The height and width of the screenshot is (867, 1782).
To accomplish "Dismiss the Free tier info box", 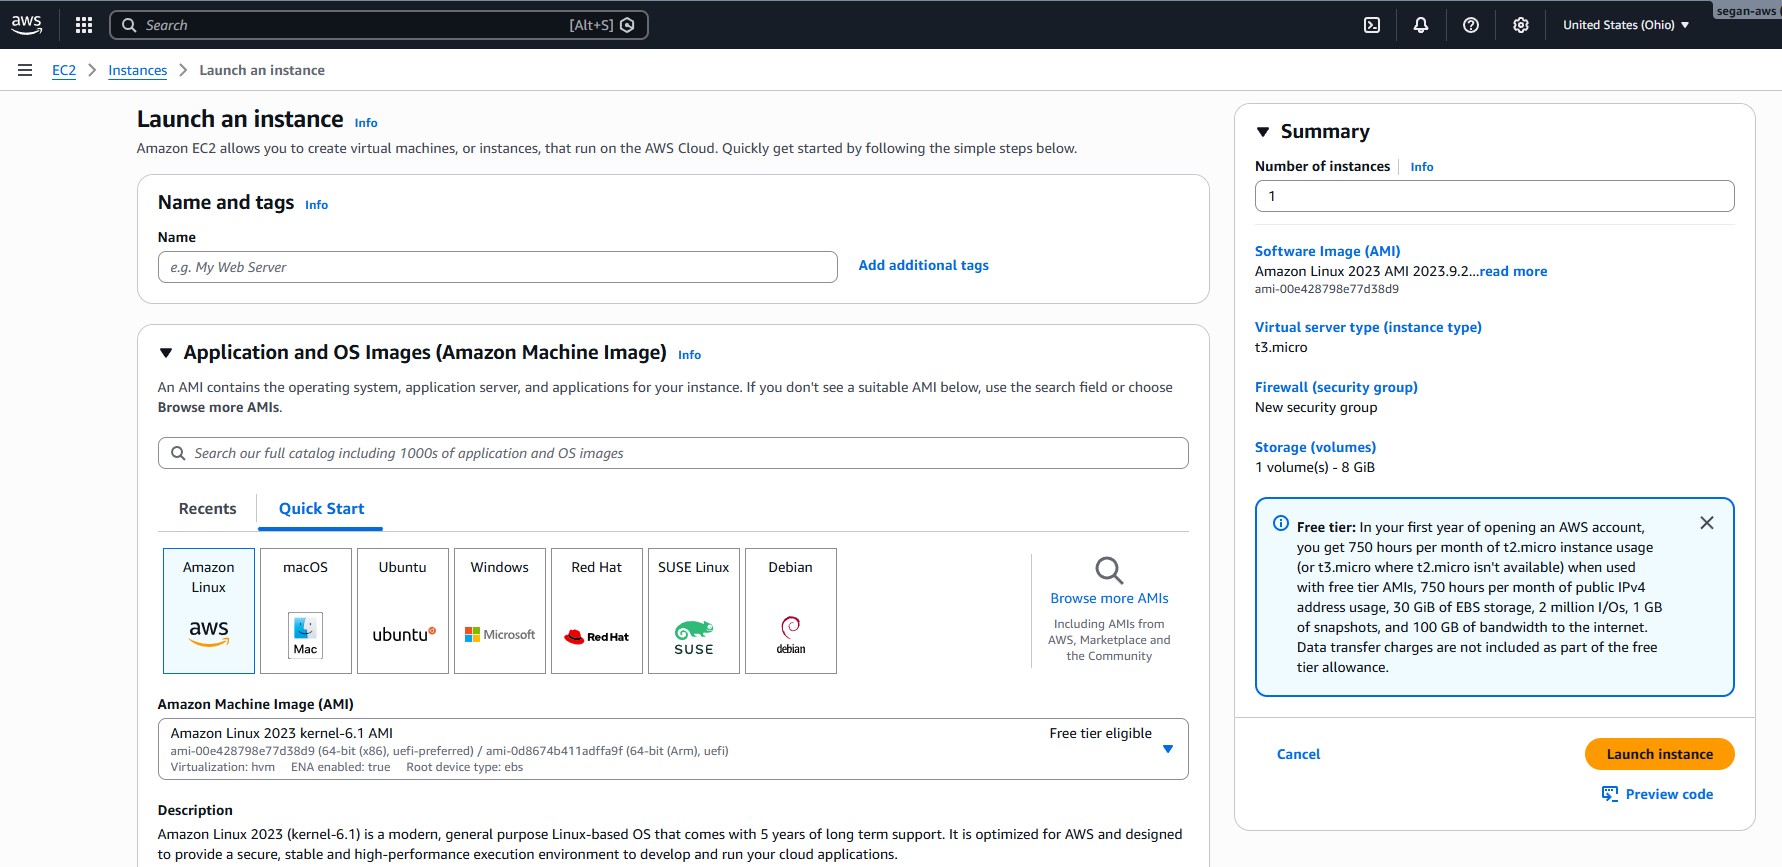I will pyautogui.click(x=1707, y=523).
